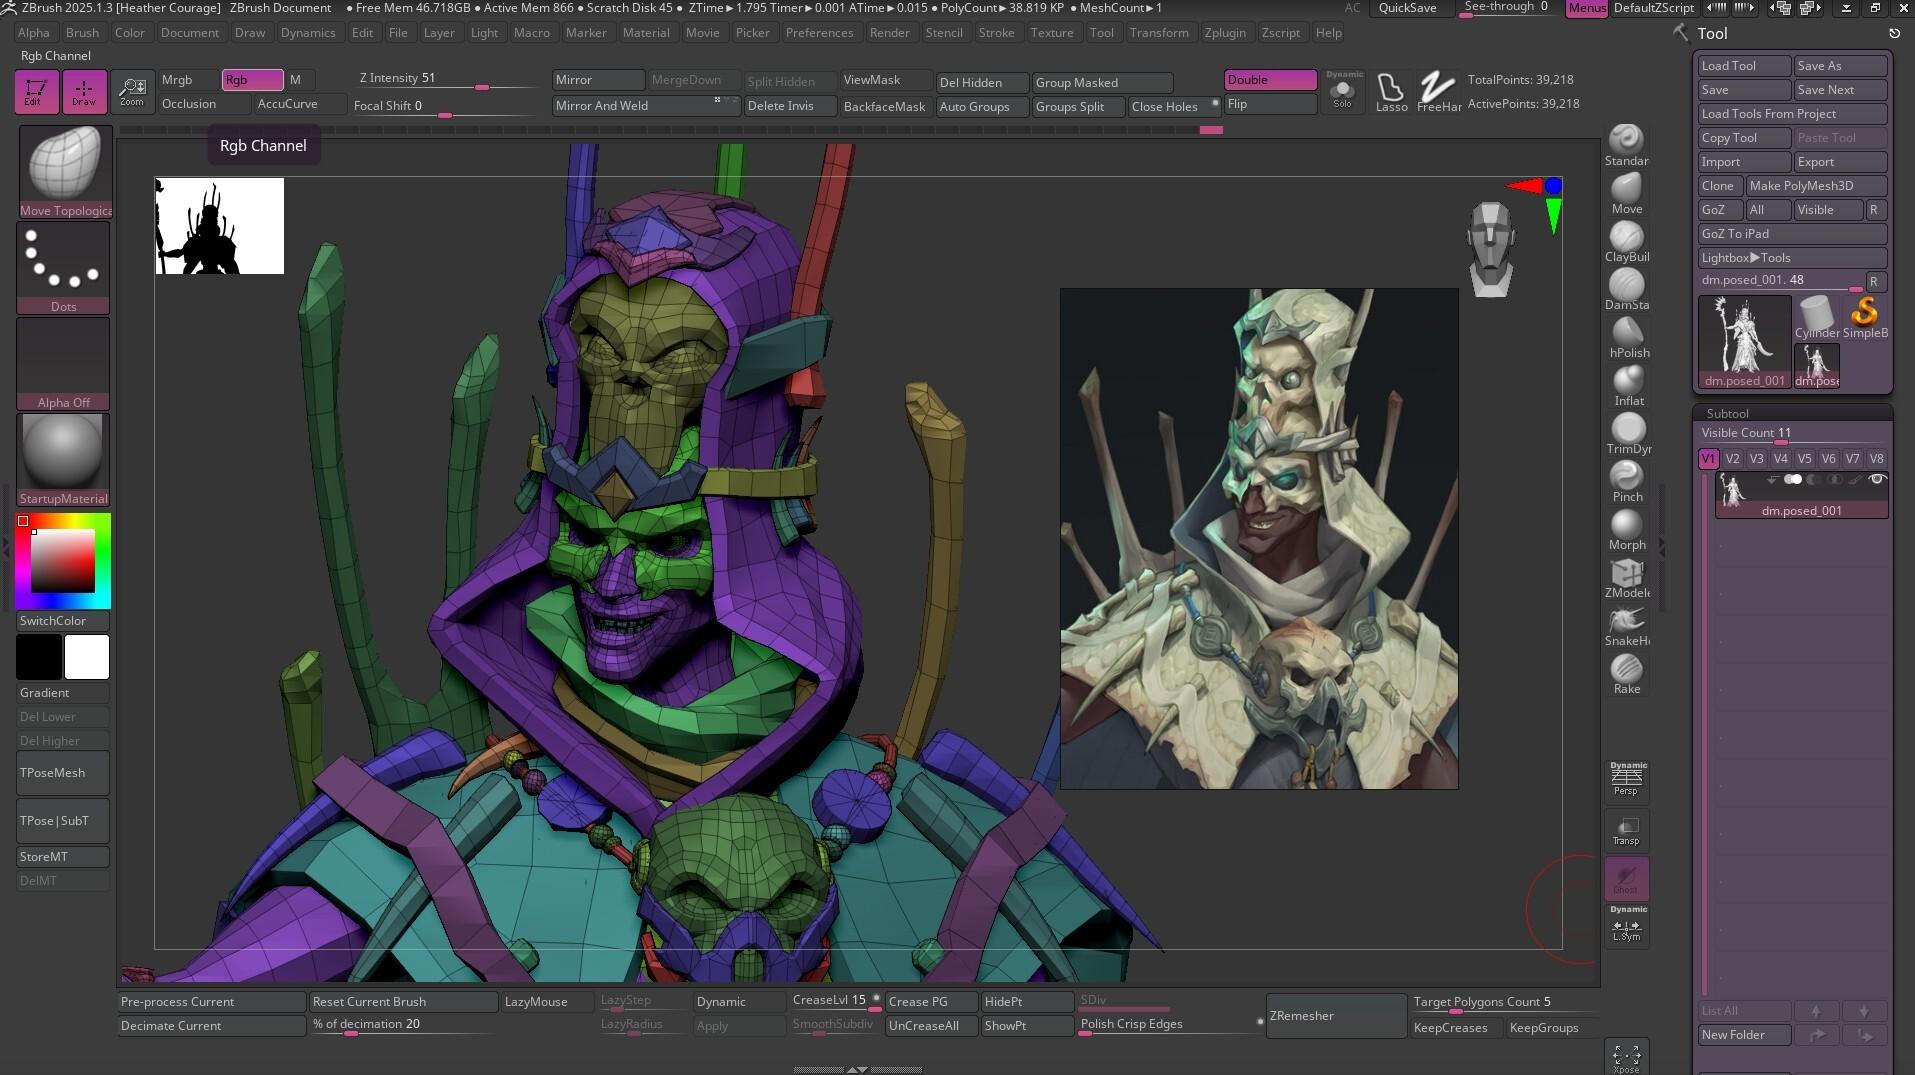Choose the Standard brush
The width and height of the screenshot is (1915, 1075).
(1627, 145)
